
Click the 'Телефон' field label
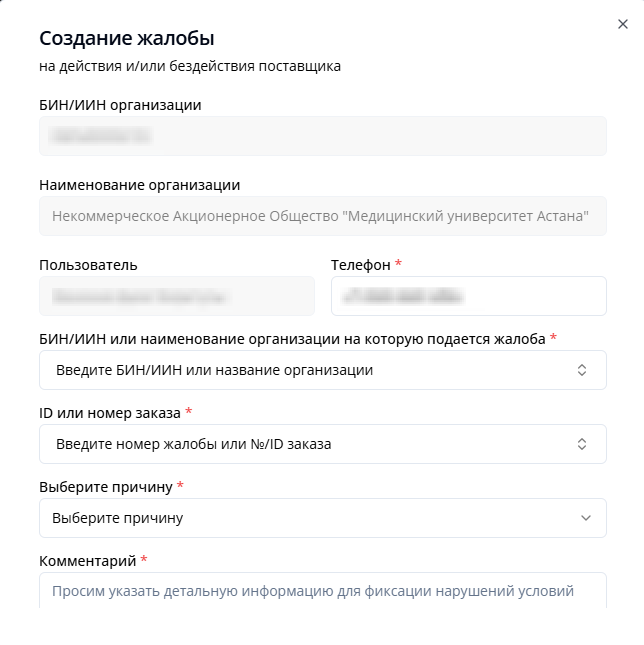361,265
